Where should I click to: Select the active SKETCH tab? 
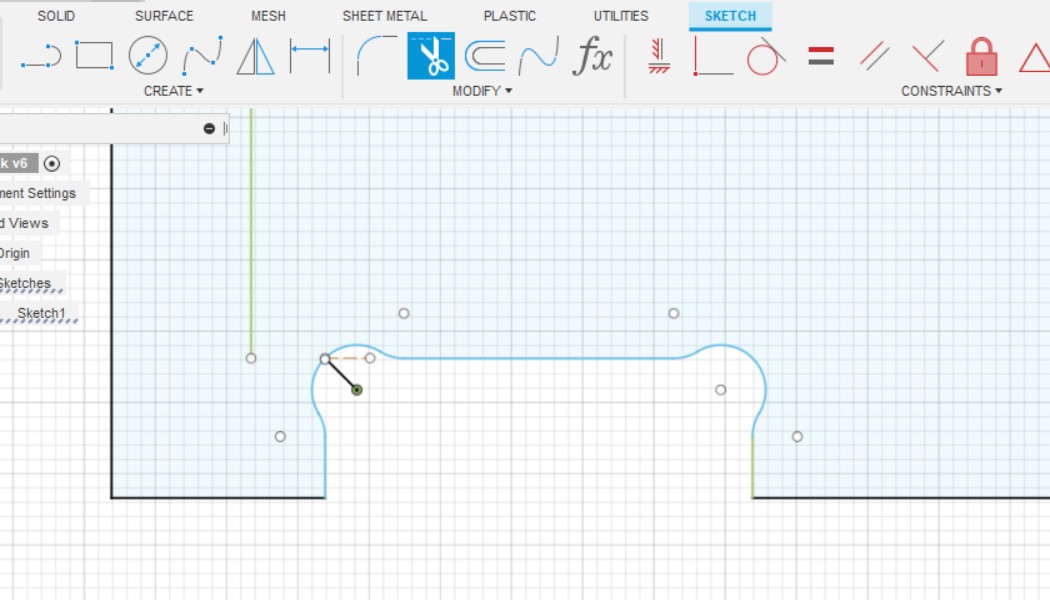coord(730,16)
